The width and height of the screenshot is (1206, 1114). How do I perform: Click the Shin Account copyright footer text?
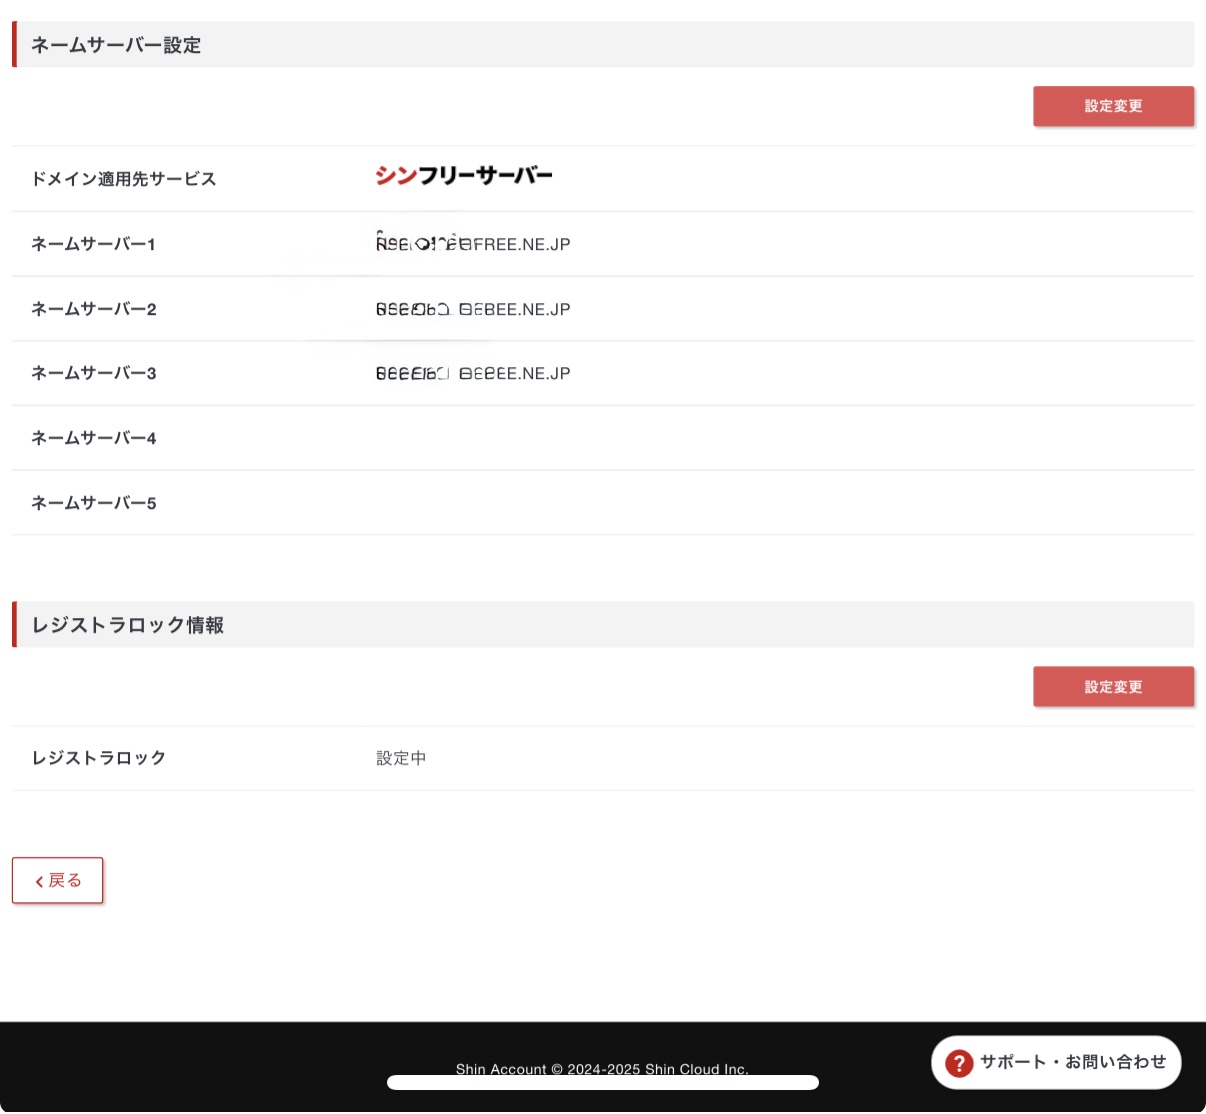[602, 1069]
